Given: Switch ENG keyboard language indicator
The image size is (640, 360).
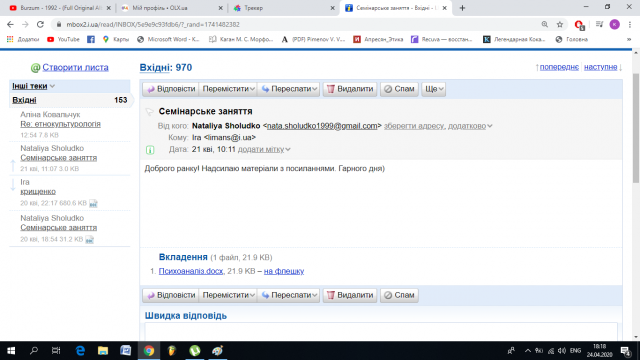Looking at the screenshot, I should pos(576,351).
